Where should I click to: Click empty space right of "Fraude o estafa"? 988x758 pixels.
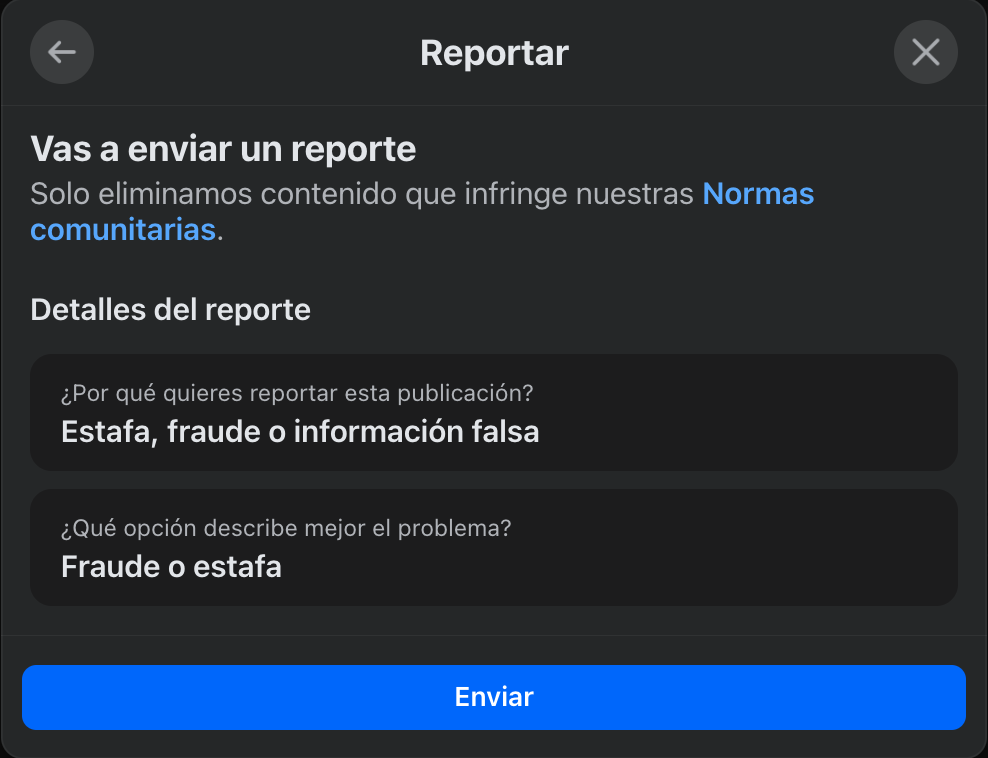click(650, 567)
